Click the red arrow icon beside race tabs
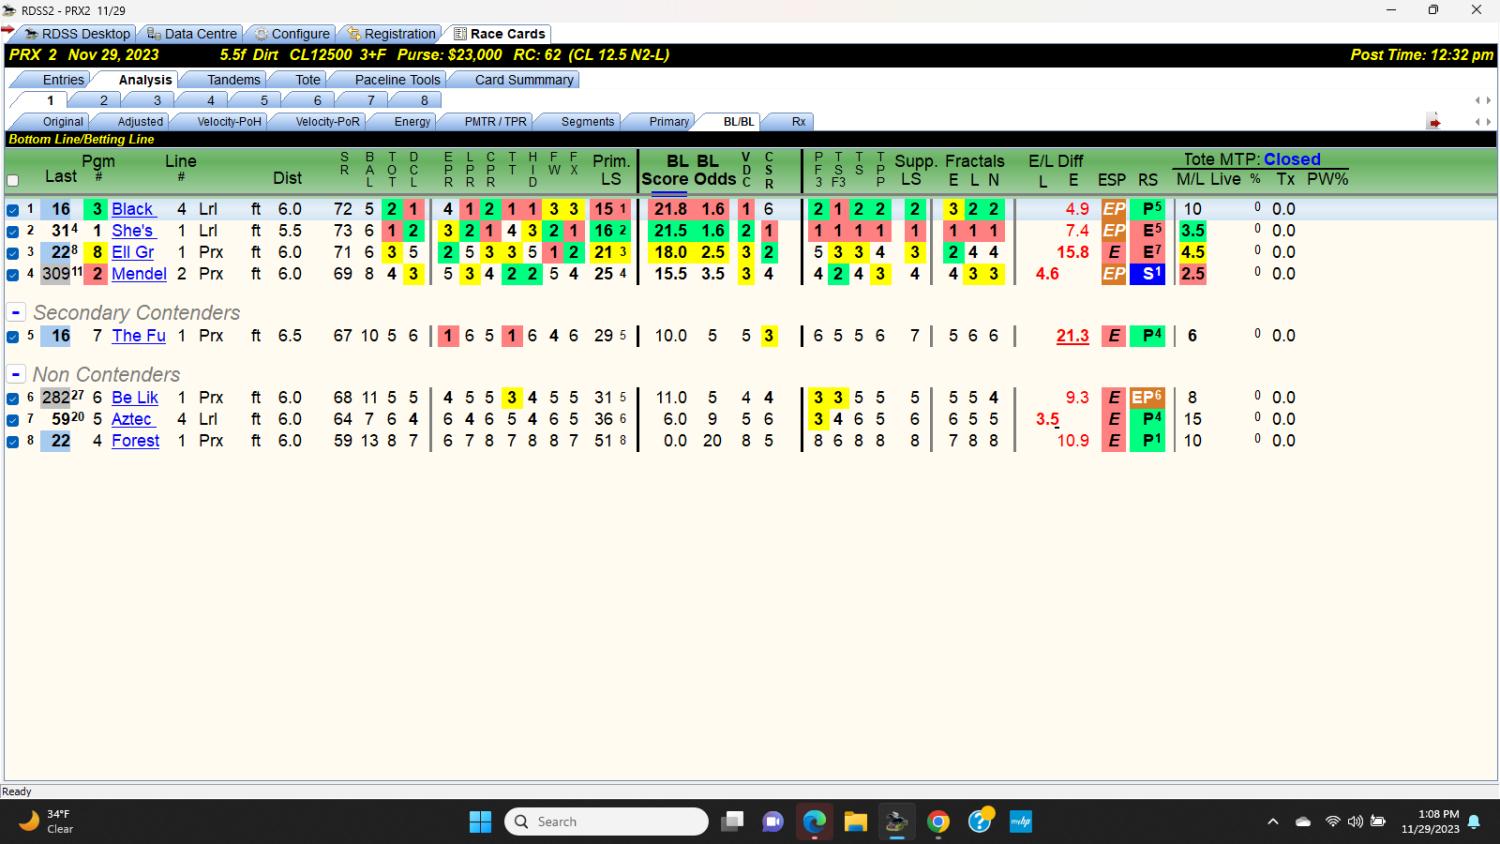This screenshot has width=1500, height=844. (x=1434, y=122)
